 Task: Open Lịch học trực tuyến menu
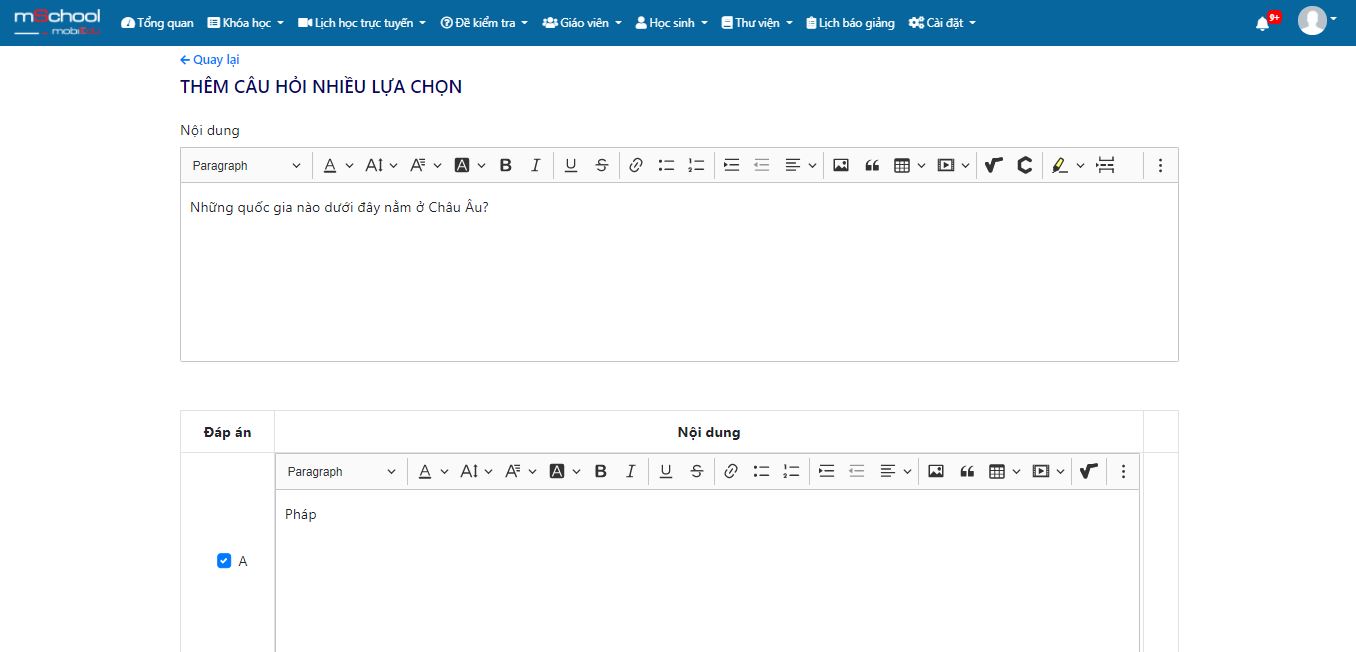[362, 23]
